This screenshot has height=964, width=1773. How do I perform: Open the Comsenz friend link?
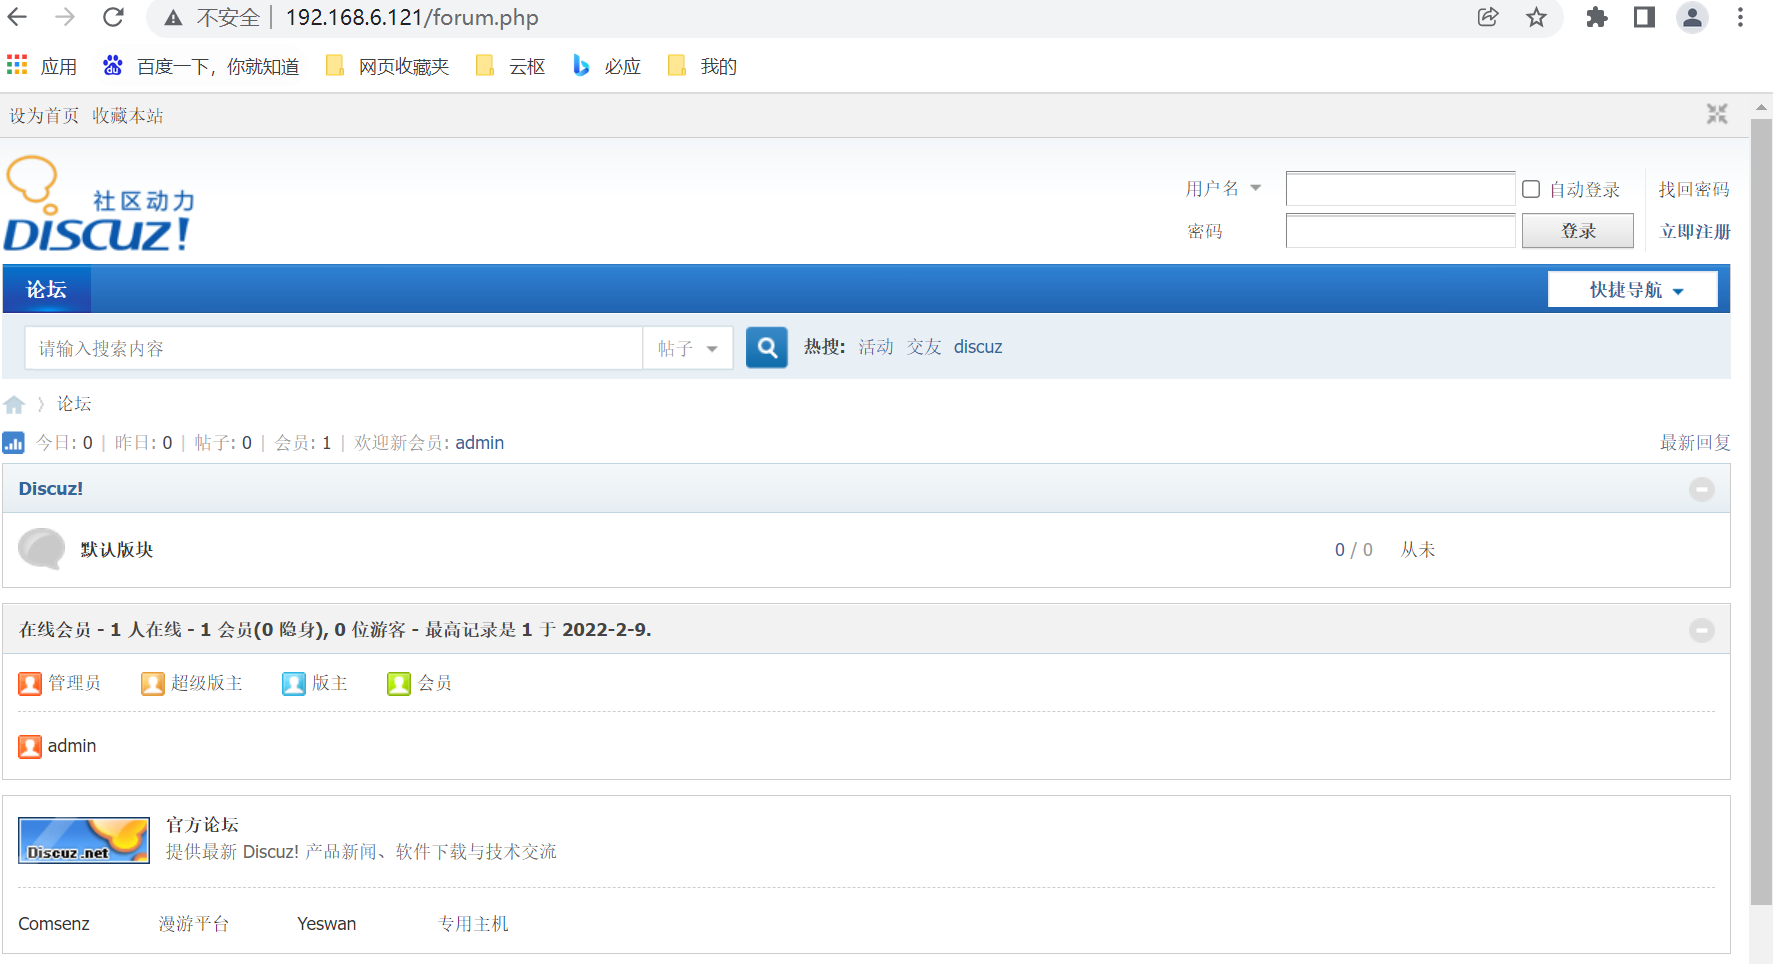[x=54, y=924]
